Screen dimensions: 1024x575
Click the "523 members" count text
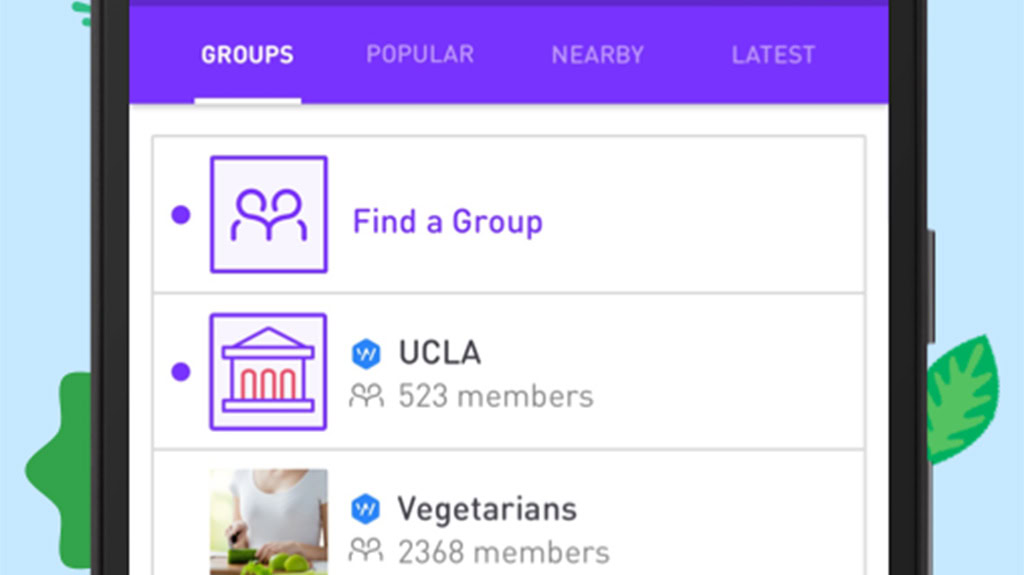(x=495, y=396)
